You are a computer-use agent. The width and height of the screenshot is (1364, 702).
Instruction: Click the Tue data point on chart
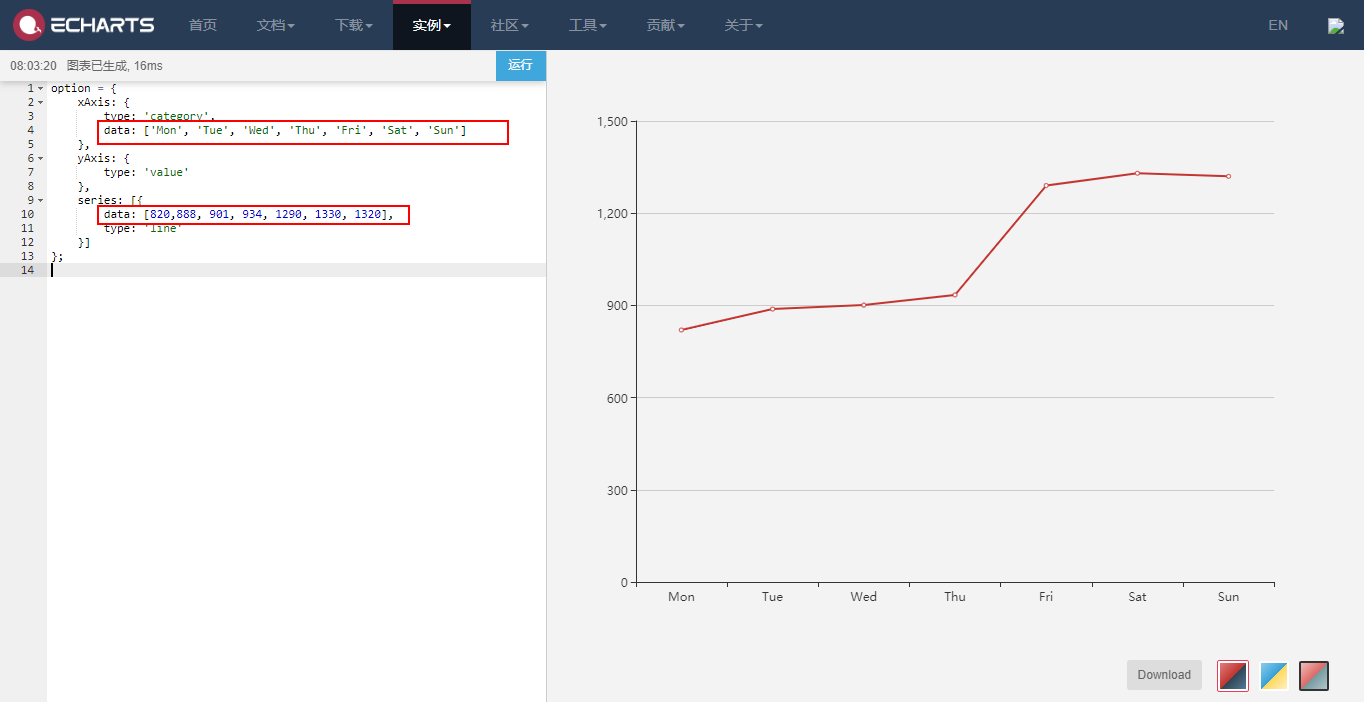pos(772,309)
